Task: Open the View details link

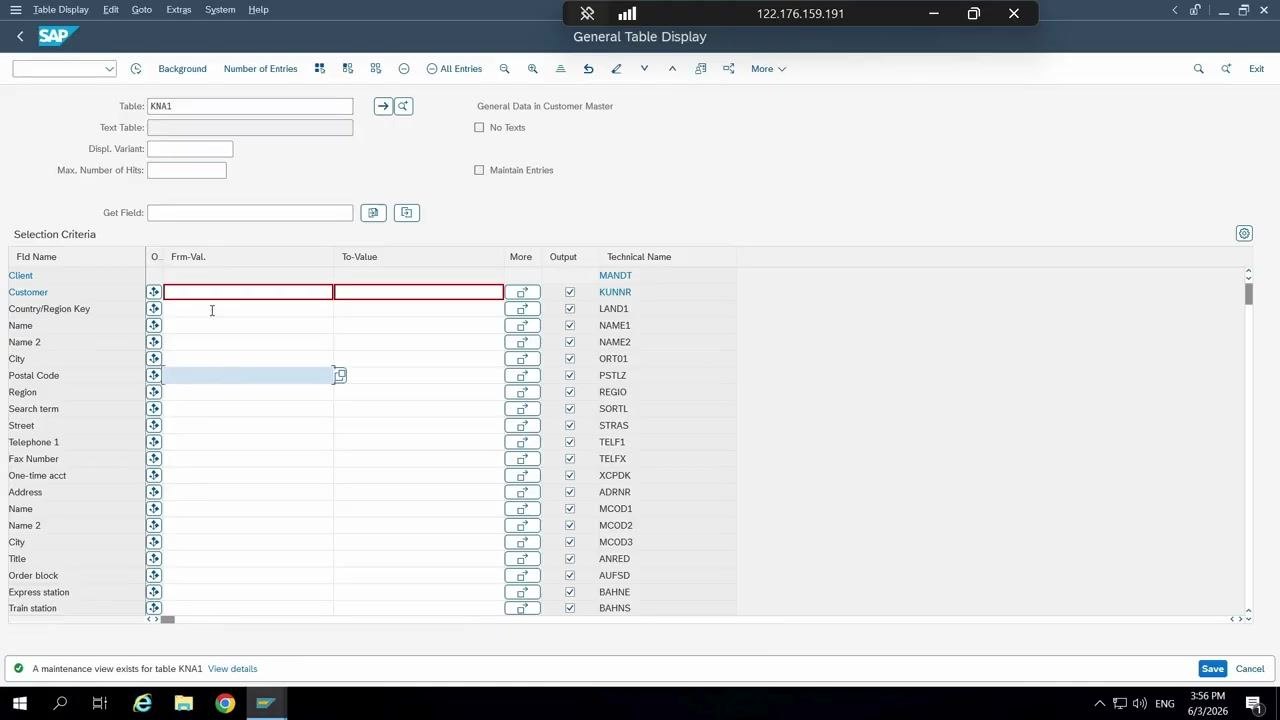Action: pos(232,669)
